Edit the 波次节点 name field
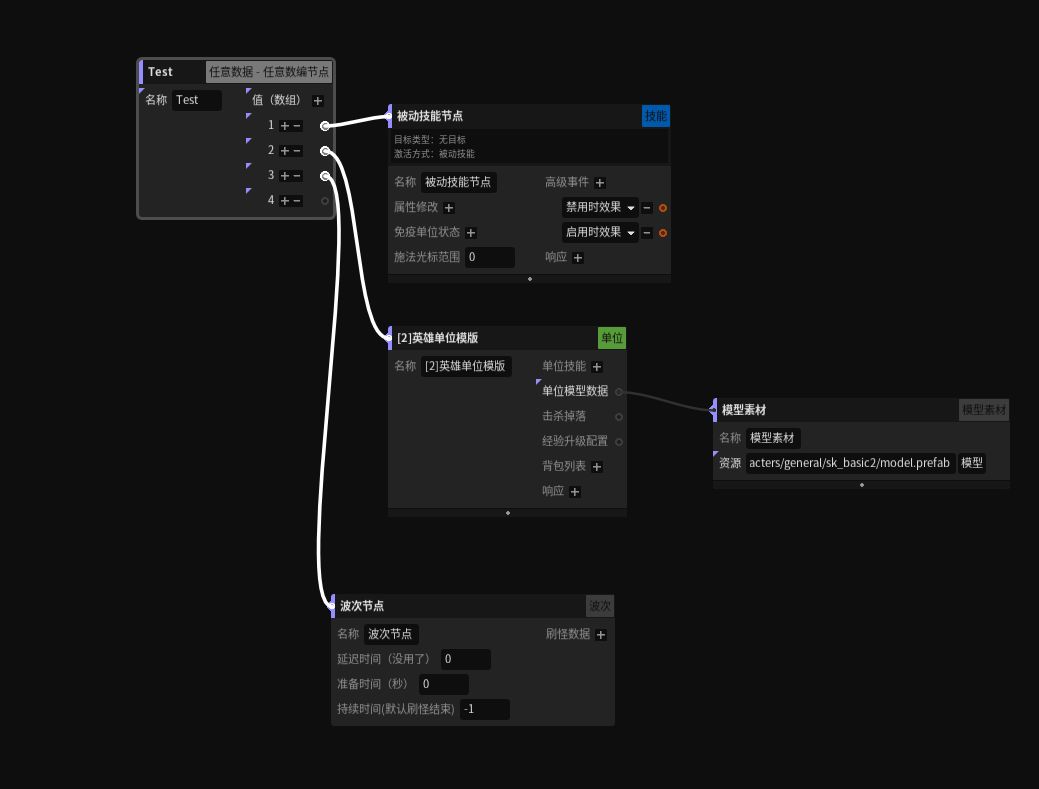1039x789 pixels. 391,634
